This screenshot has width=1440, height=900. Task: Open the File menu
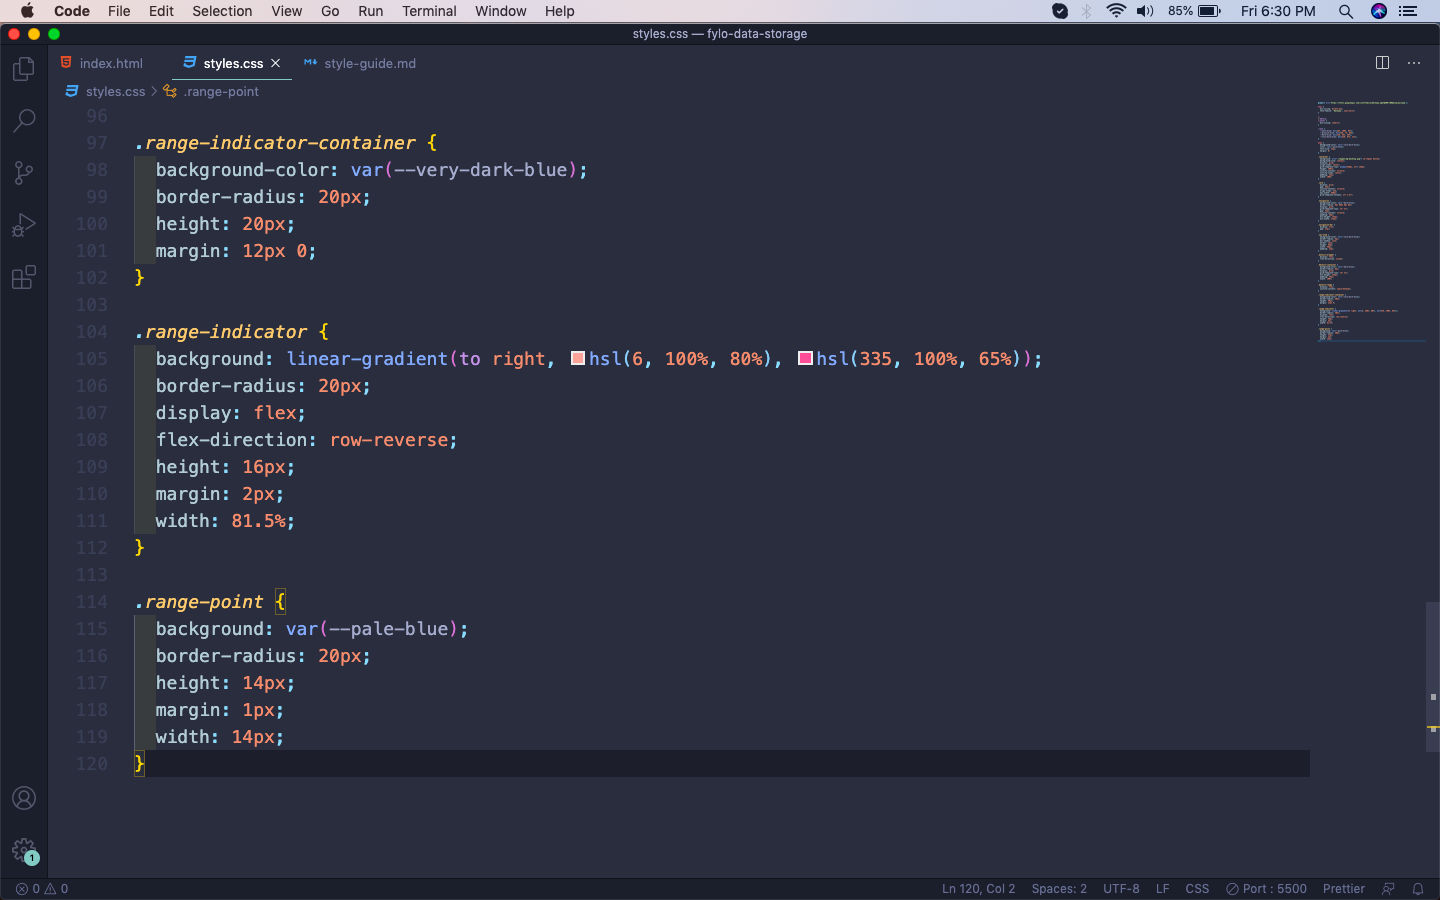[119, 11]
